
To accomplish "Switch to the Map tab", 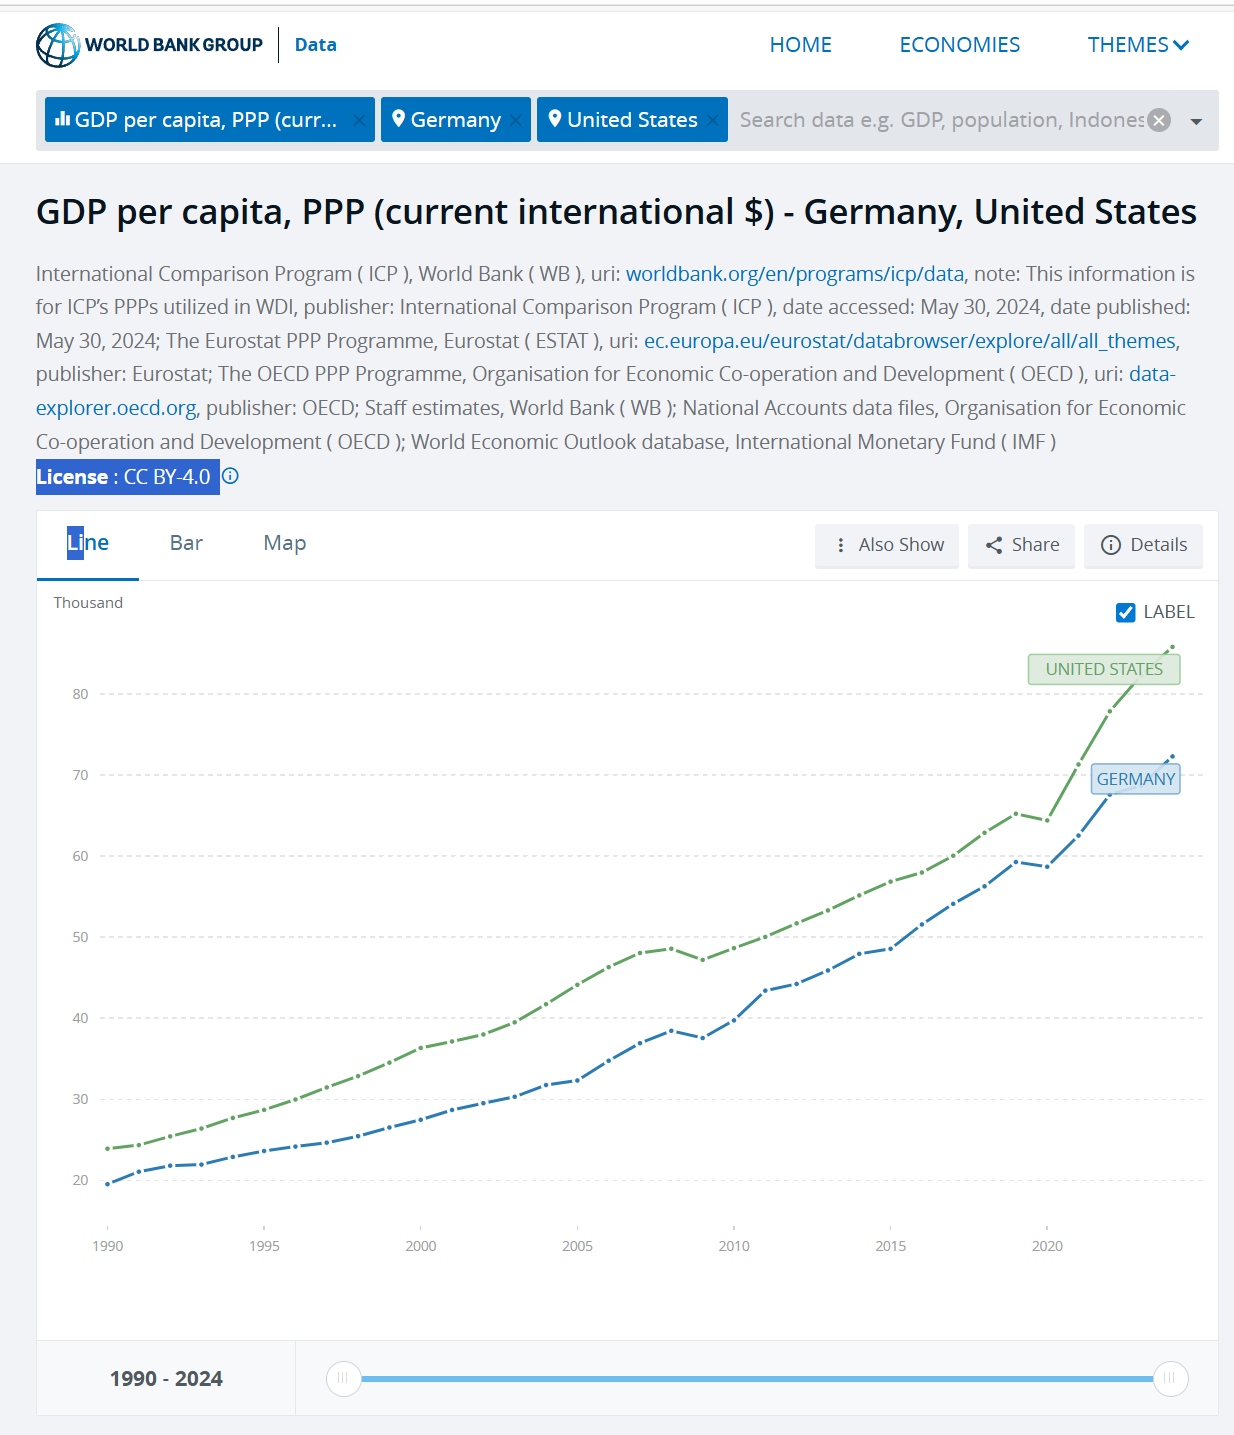I will pyautogui.click(x=285, y=543).
